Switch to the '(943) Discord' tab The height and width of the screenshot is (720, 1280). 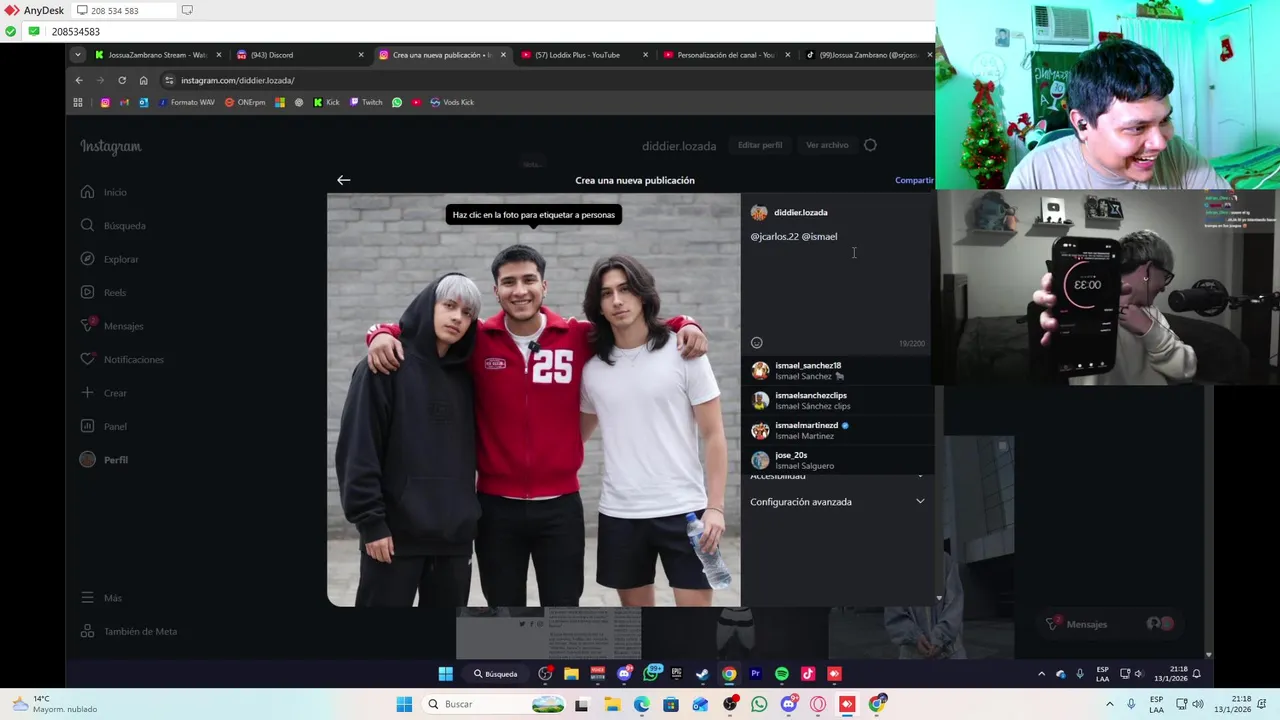click(300, 55)
